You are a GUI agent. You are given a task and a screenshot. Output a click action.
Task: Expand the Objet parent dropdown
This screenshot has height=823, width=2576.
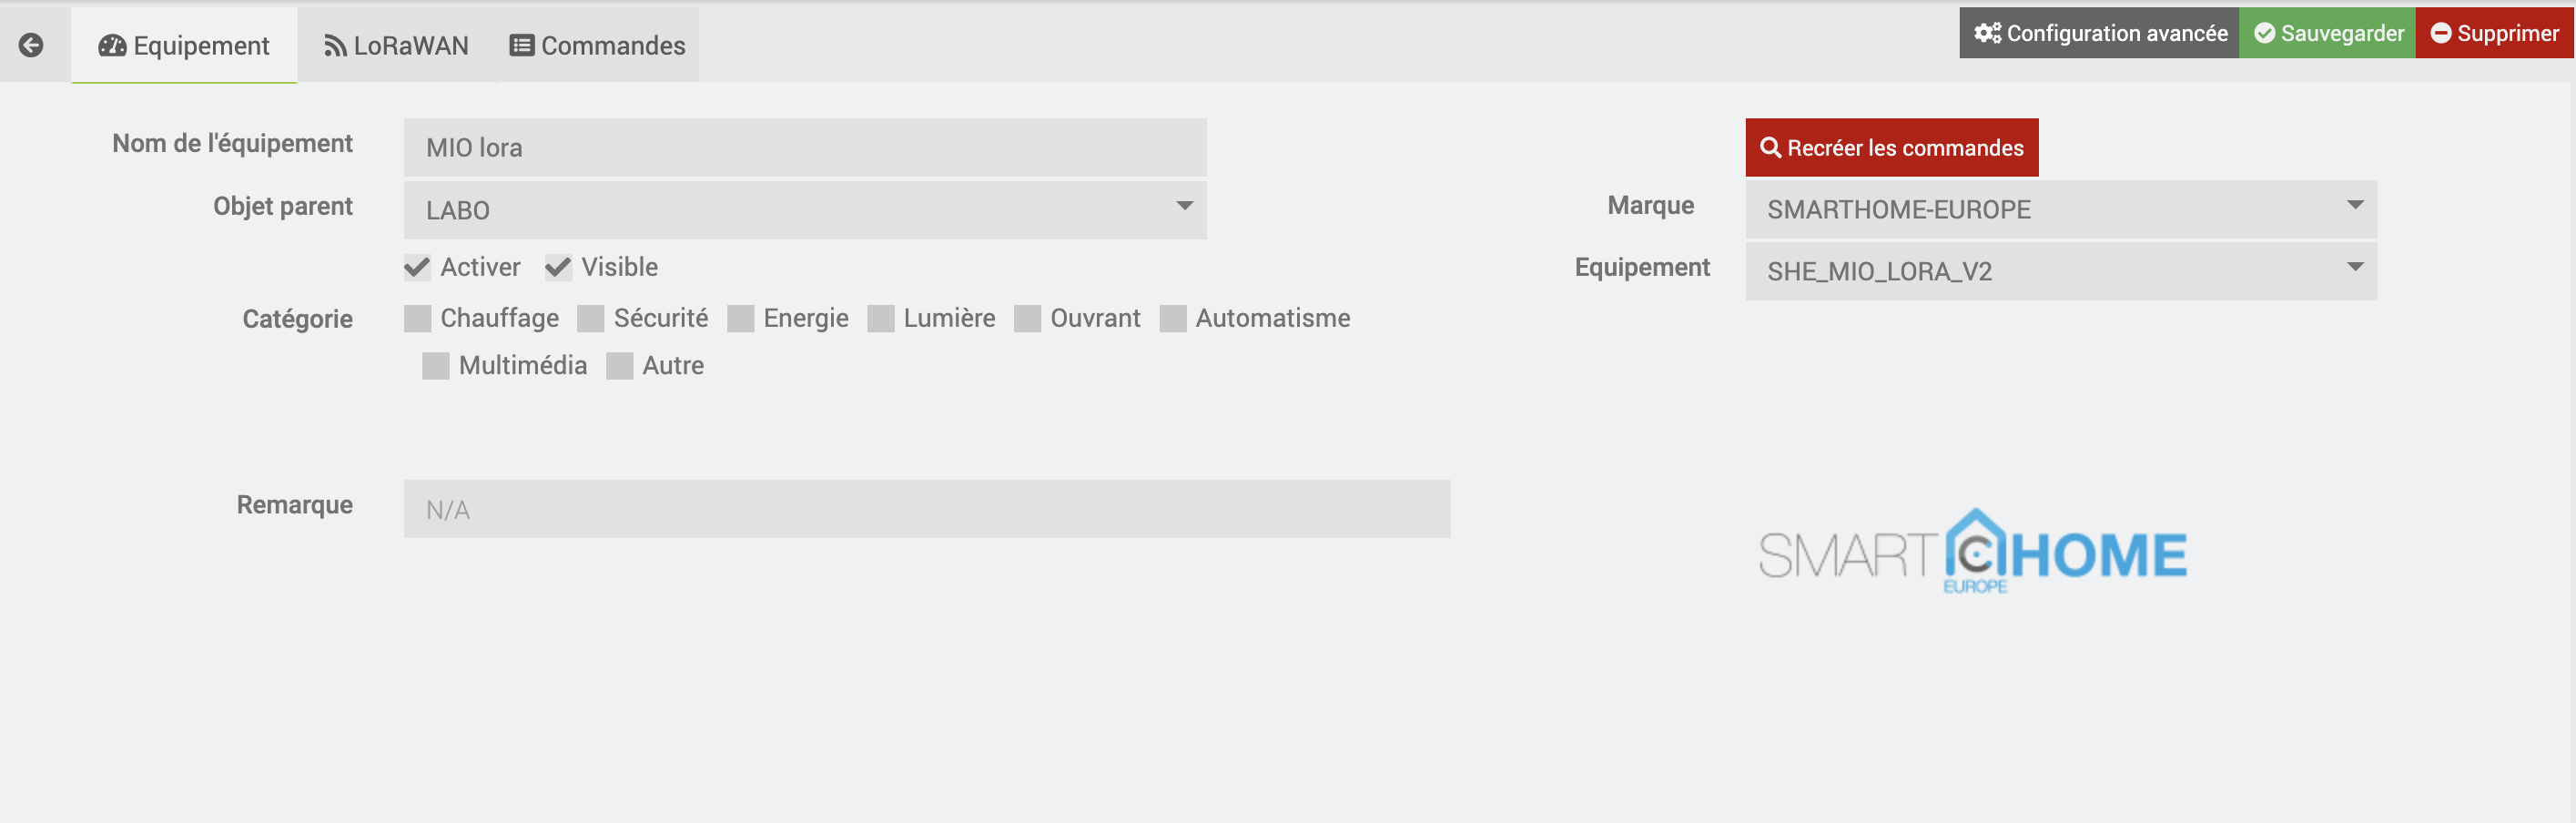click(804, 210)
